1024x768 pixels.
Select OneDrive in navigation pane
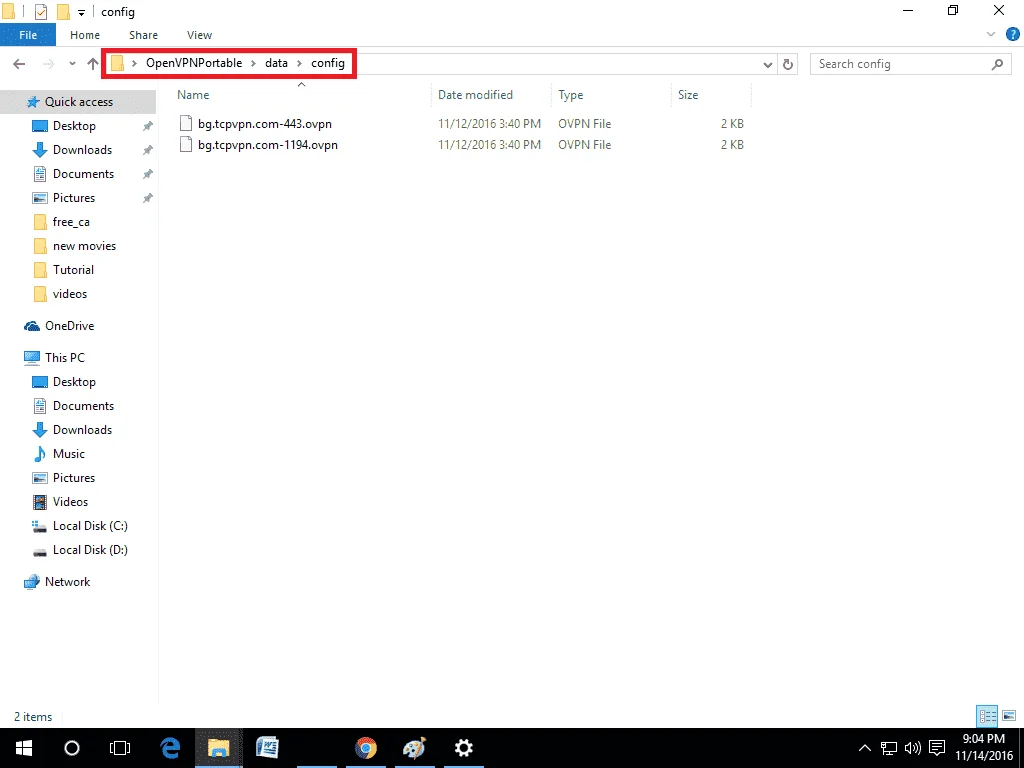[69, 326]
